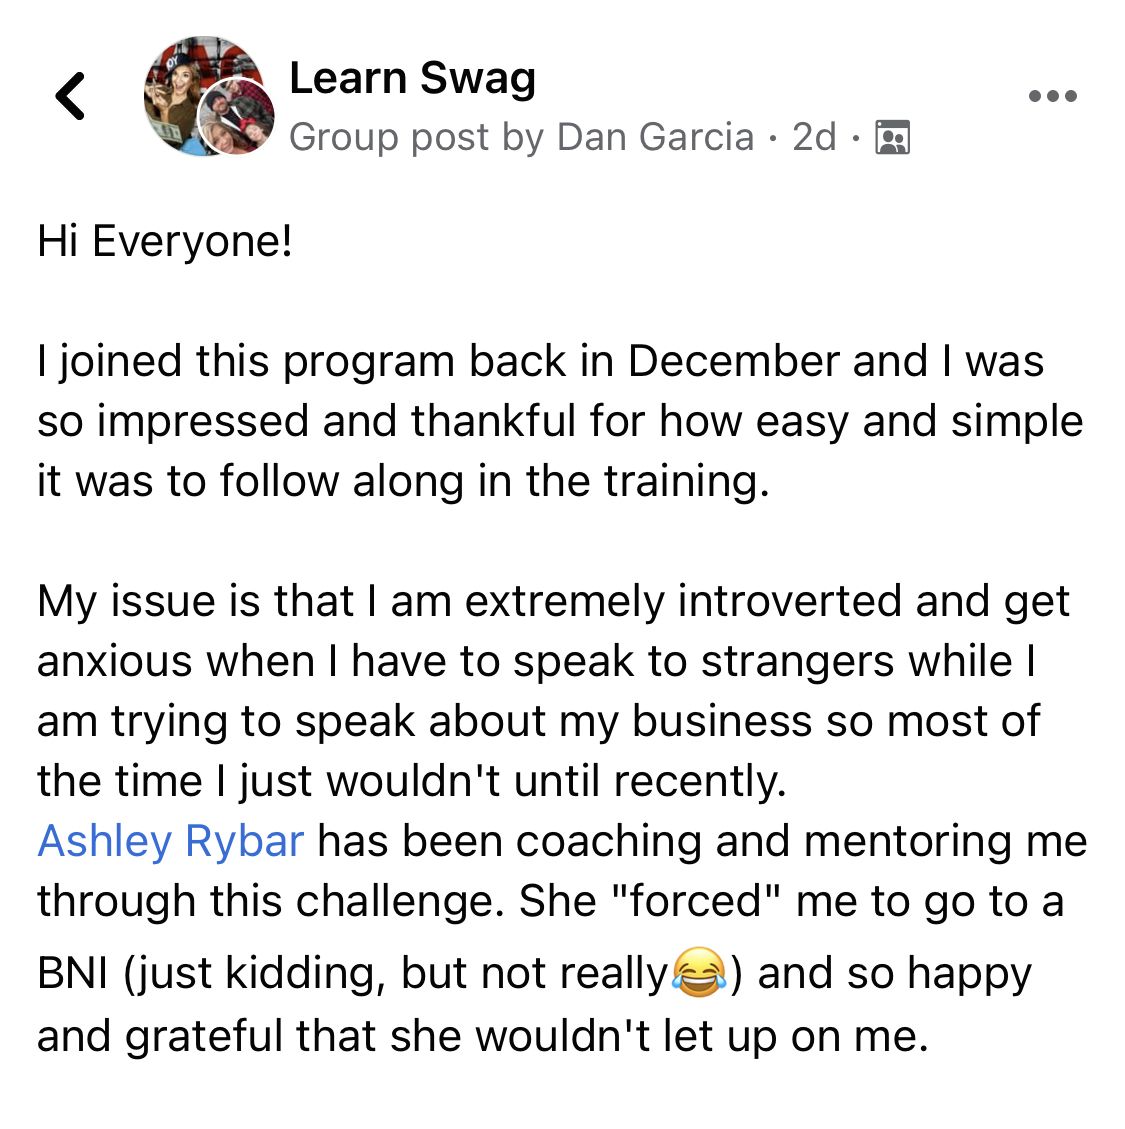Image resolution: width=1125 pixels, height=1129 pixels.
Task: Tap the final line "and grateful that she"
Action: [482, 1036]
